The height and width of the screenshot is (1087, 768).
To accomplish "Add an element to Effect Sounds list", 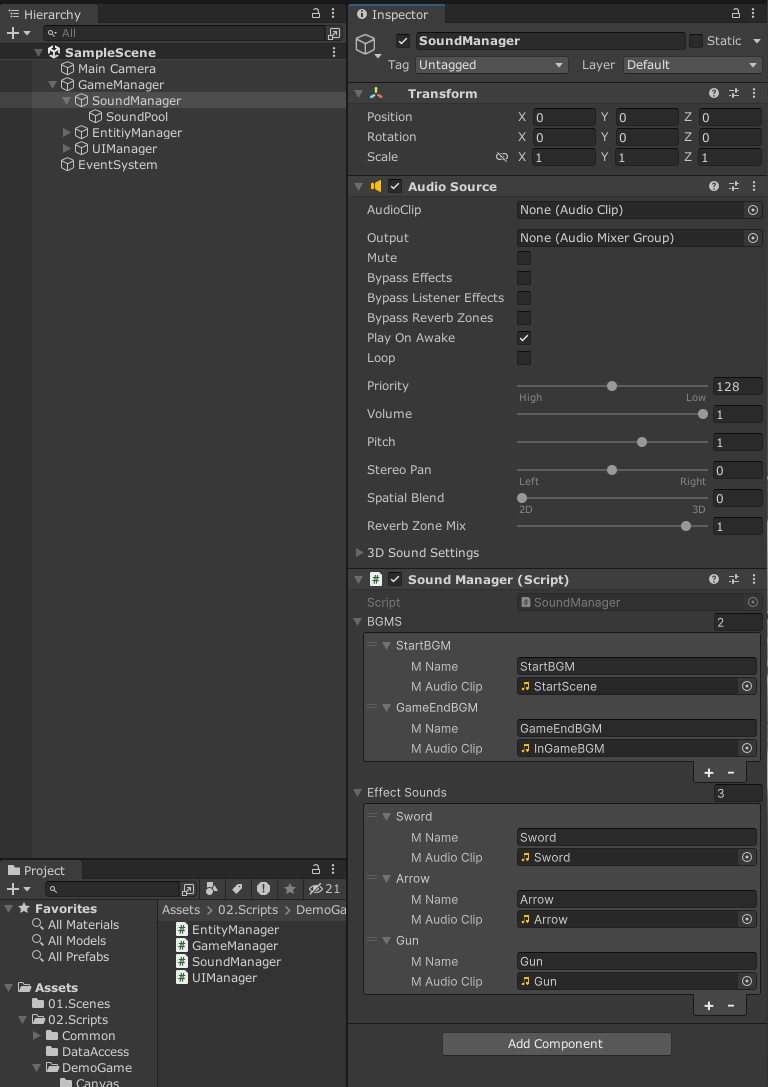I will click(708, 1005).
